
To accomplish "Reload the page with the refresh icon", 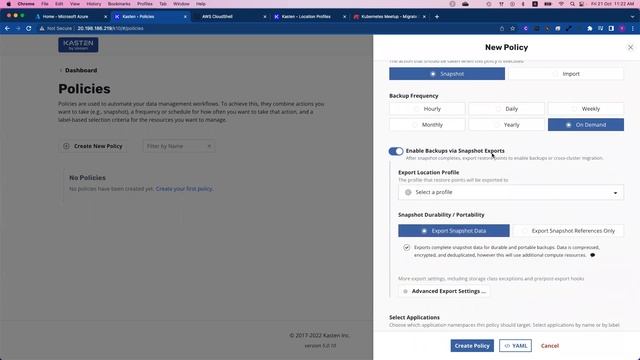I will click(x=29, y=29).
